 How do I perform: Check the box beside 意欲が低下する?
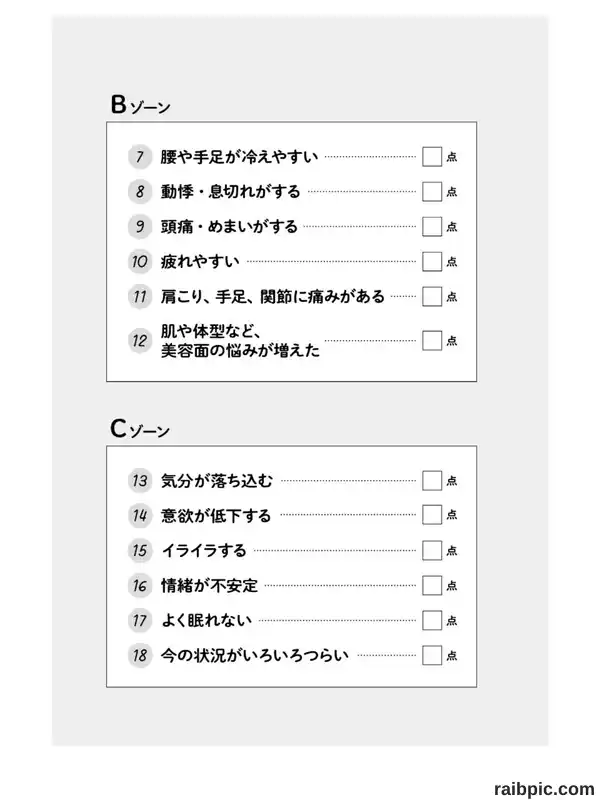(432, 515)
